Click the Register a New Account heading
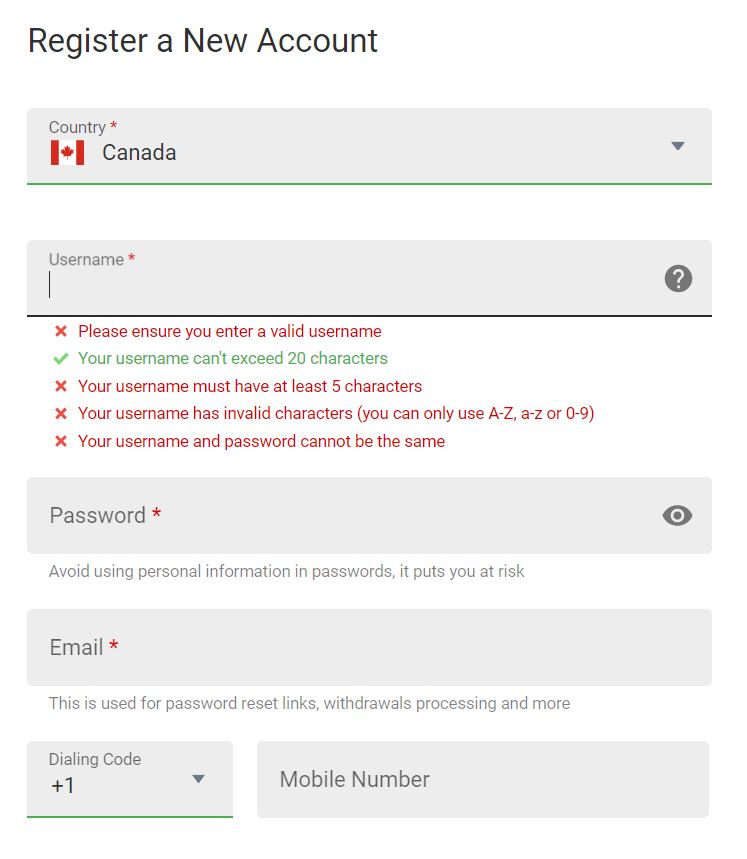 click(203, 41)
